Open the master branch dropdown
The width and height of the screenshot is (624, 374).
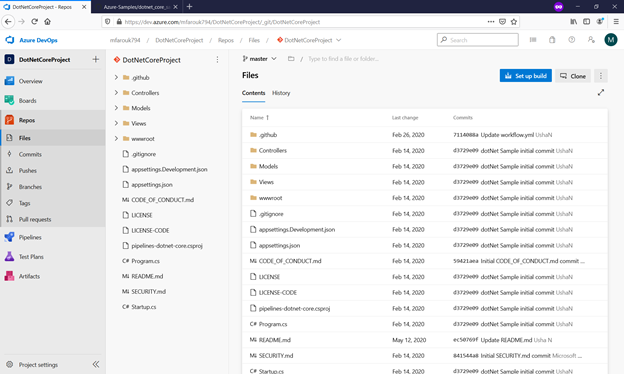(x=259, y=59)
